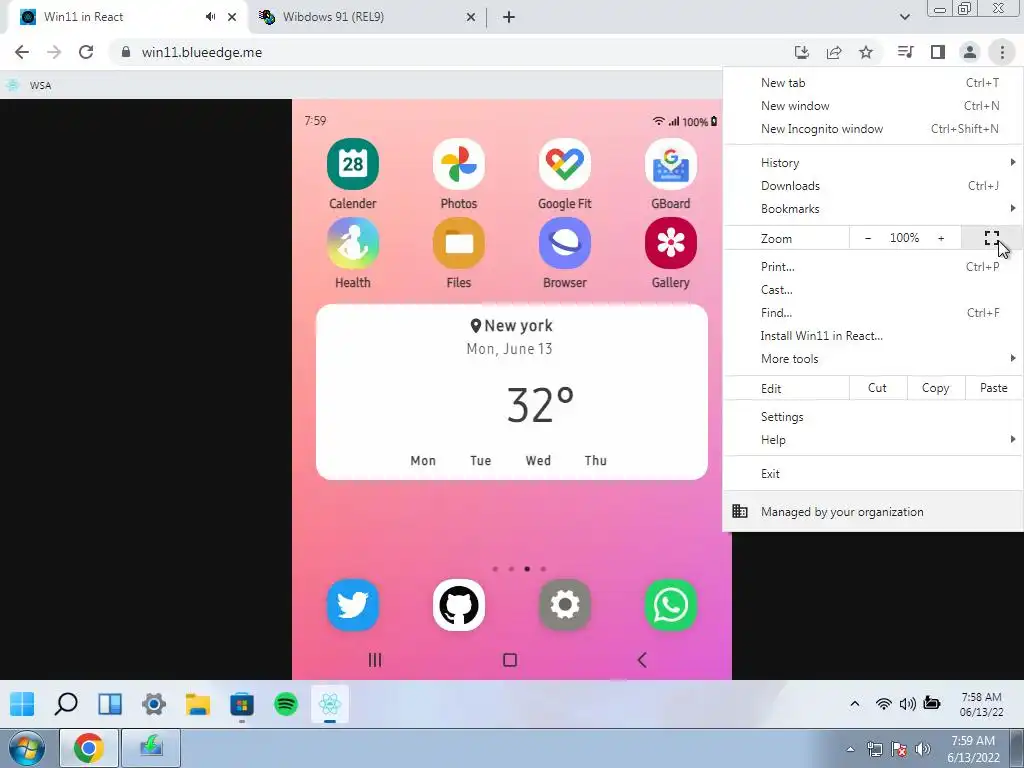Expand the Help submenu

coord(873,440)
